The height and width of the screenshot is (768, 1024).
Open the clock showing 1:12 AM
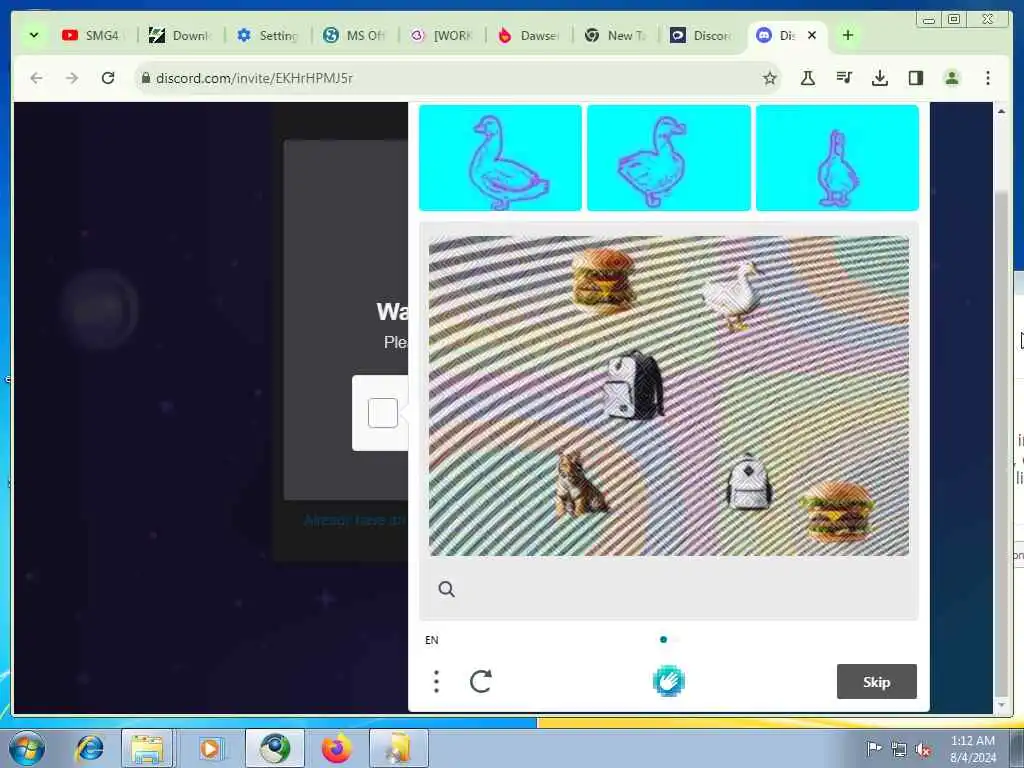point(972,748)
